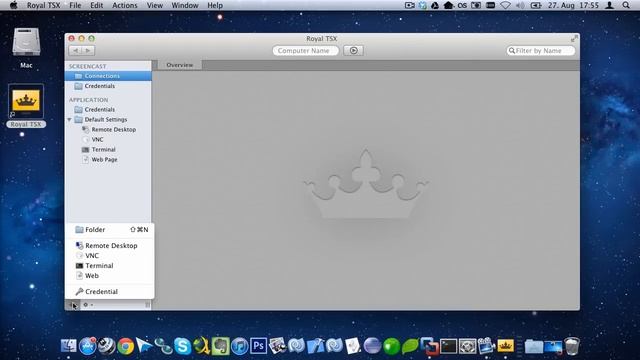
Task: Choose Web in the add popup menu
Action: [x=109, y=276]
